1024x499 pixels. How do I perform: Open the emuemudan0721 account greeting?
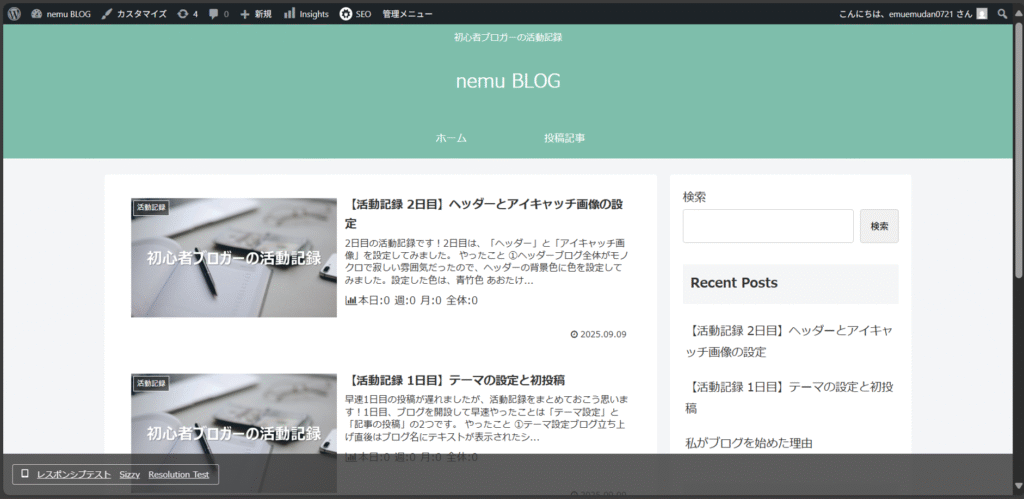[906, 14]
